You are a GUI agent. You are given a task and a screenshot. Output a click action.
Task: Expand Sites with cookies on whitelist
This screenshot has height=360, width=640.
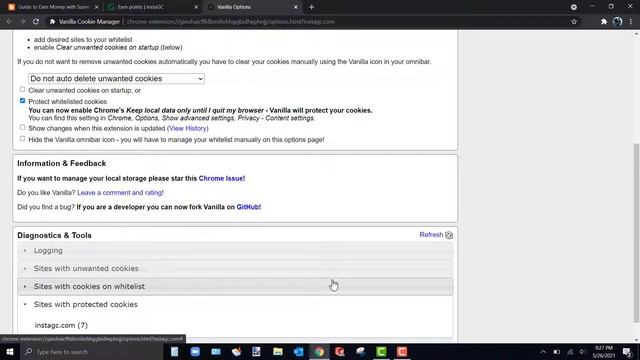tap(235, 287)
